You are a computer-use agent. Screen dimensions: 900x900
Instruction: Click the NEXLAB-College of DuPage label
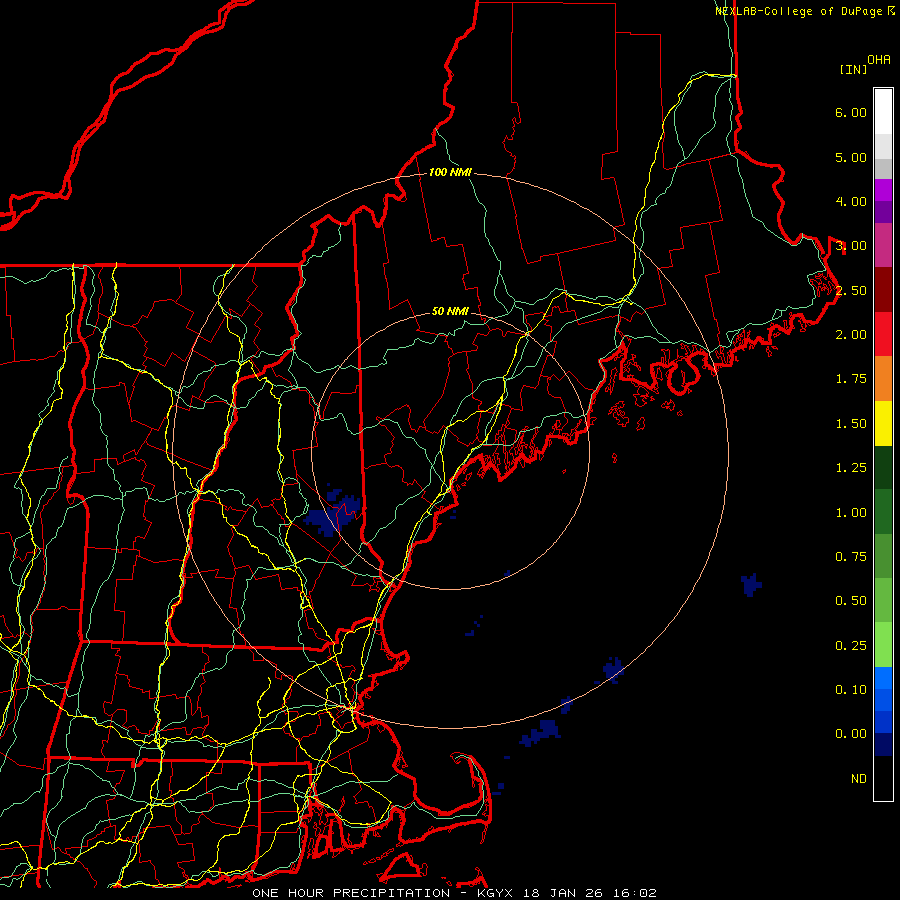(799, 11)
